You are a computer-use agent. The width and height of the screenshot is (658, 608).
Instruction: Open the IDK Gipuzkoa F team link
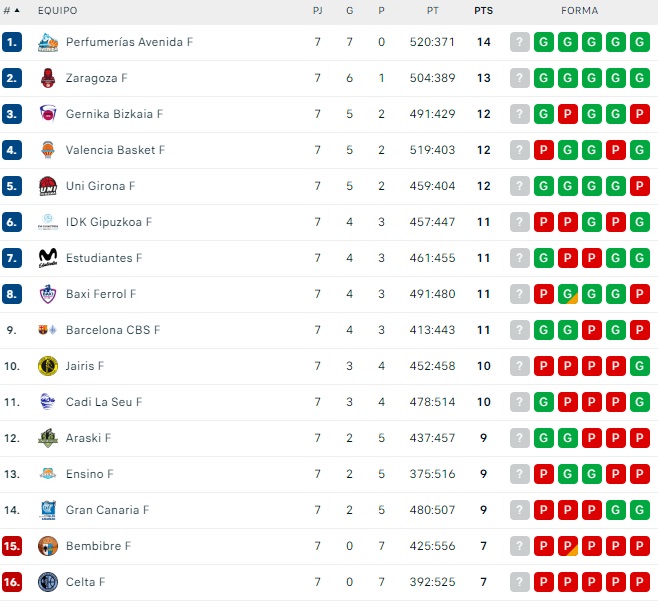tap(108, 222)
